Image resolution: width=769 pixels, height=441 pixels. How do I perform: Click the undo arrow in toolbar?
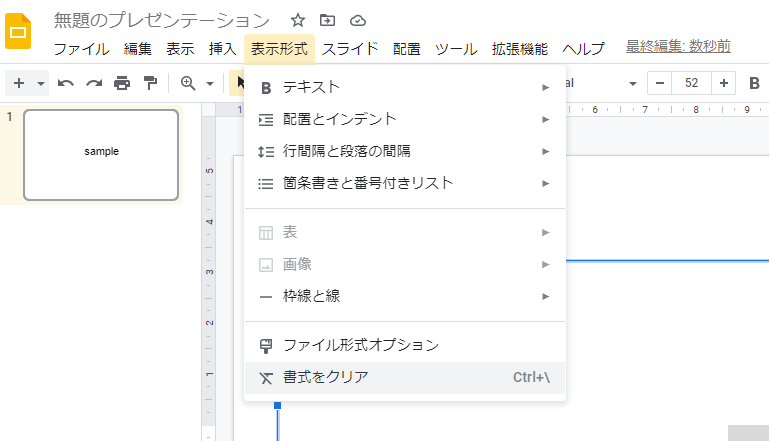[66, 83]
